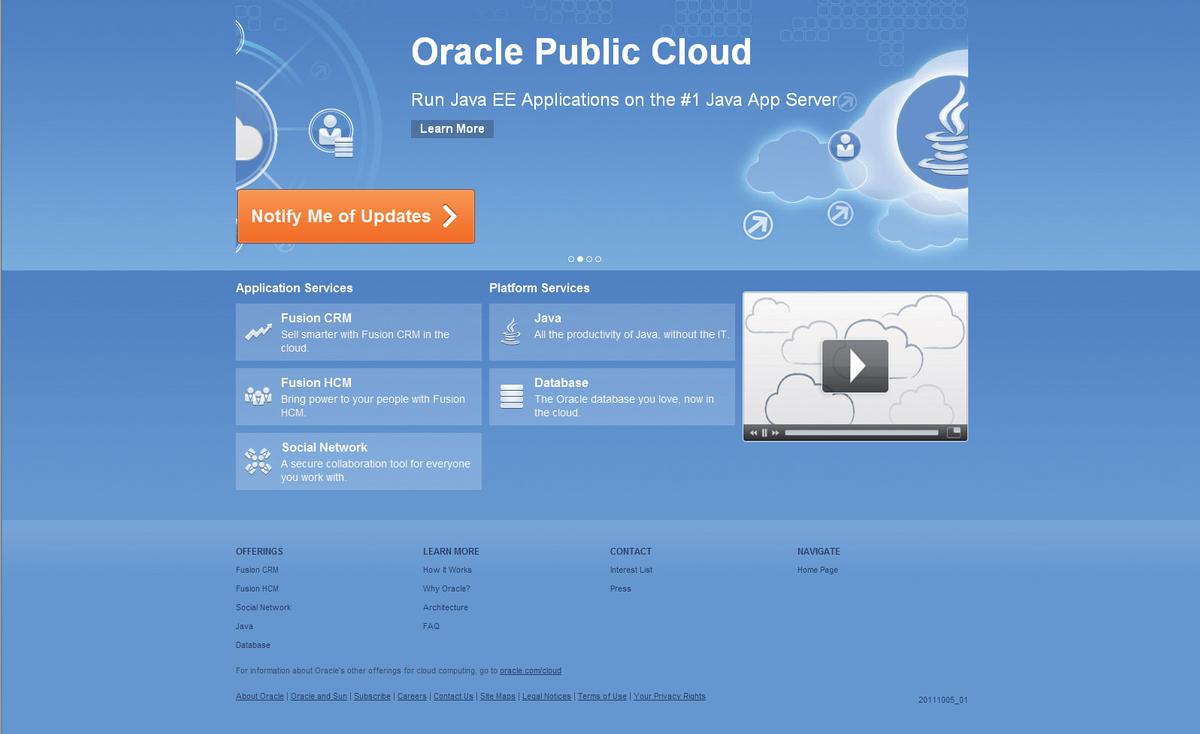Select the fourth banner carousel dot
1200x734 pixels.
click(598, 259)
